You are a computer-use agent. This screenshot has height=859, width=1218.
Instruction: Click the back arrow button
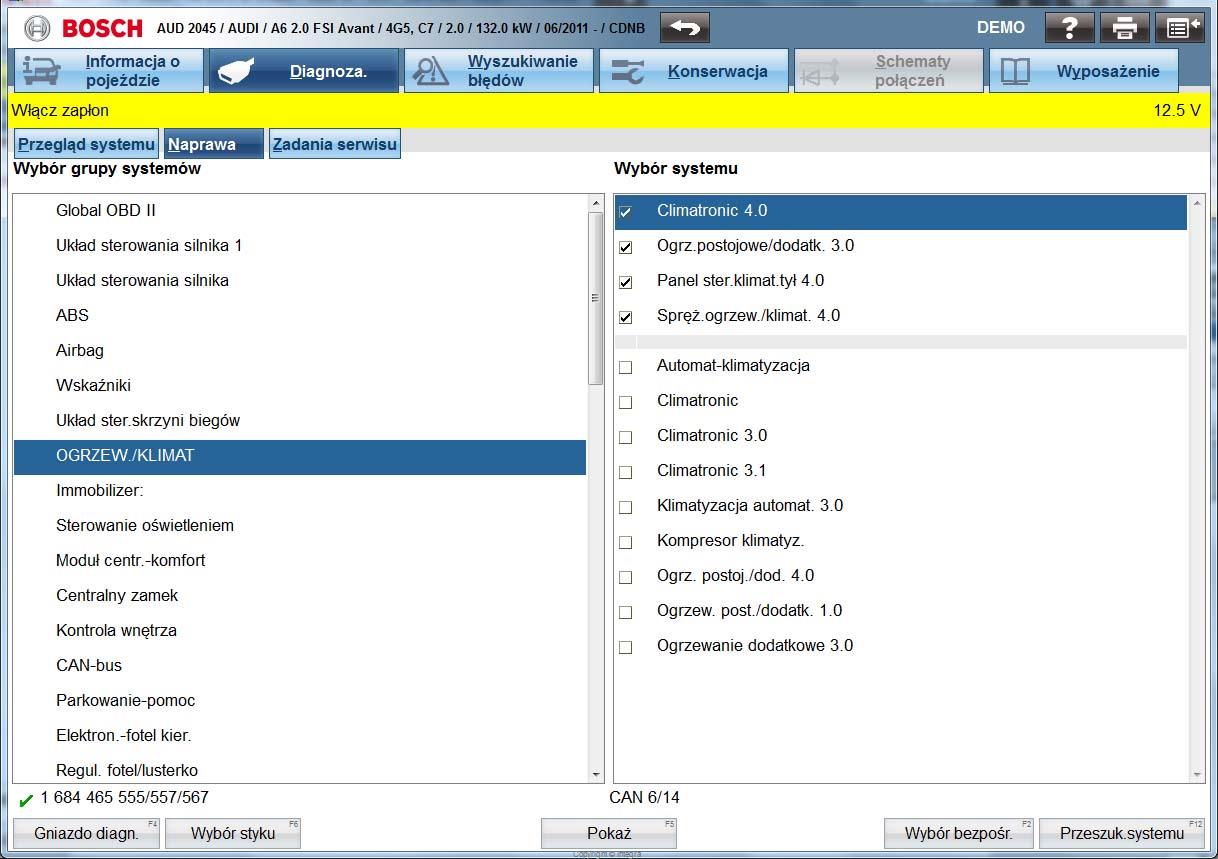click(x=684, y=27)
